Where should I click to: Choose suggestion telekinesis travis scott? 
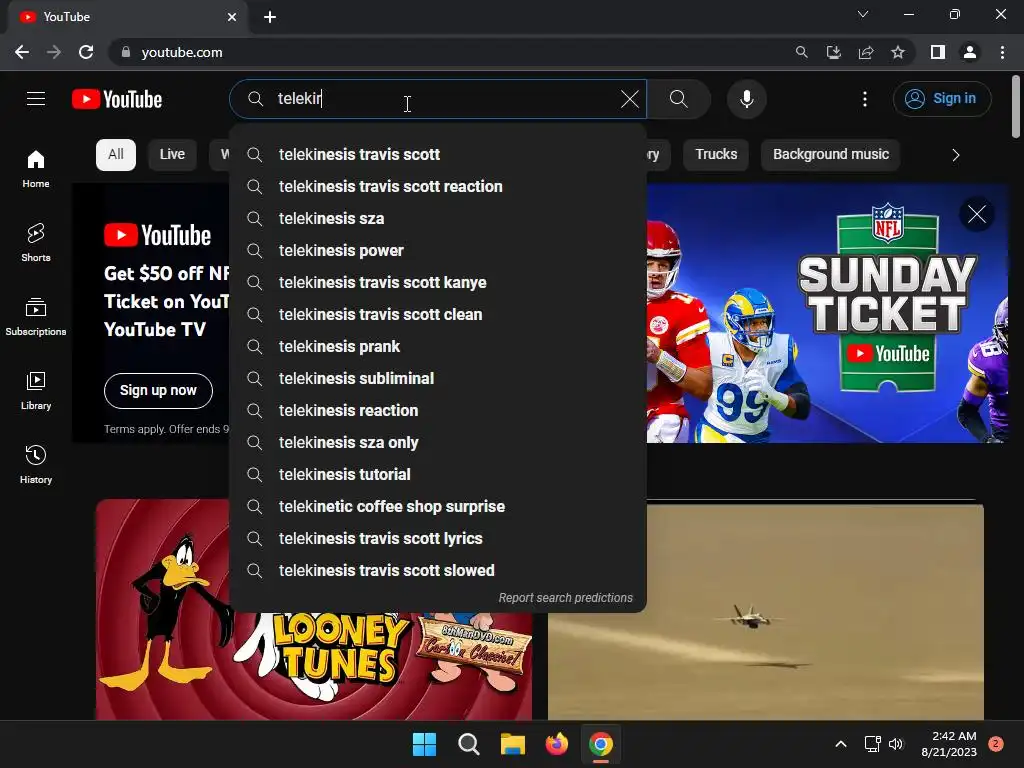tap(438, 154)
